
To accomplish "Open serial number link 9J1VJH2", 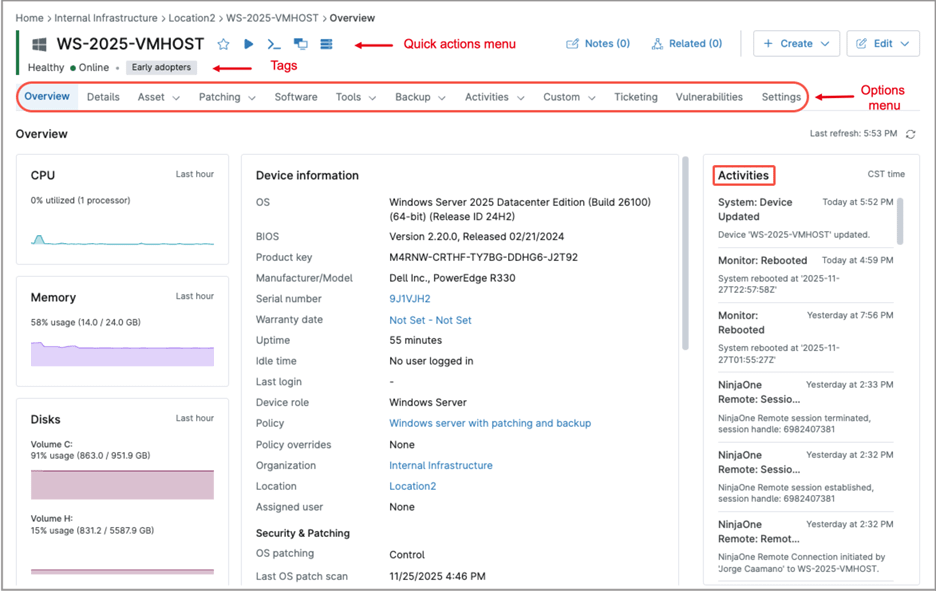I will 408,298.
